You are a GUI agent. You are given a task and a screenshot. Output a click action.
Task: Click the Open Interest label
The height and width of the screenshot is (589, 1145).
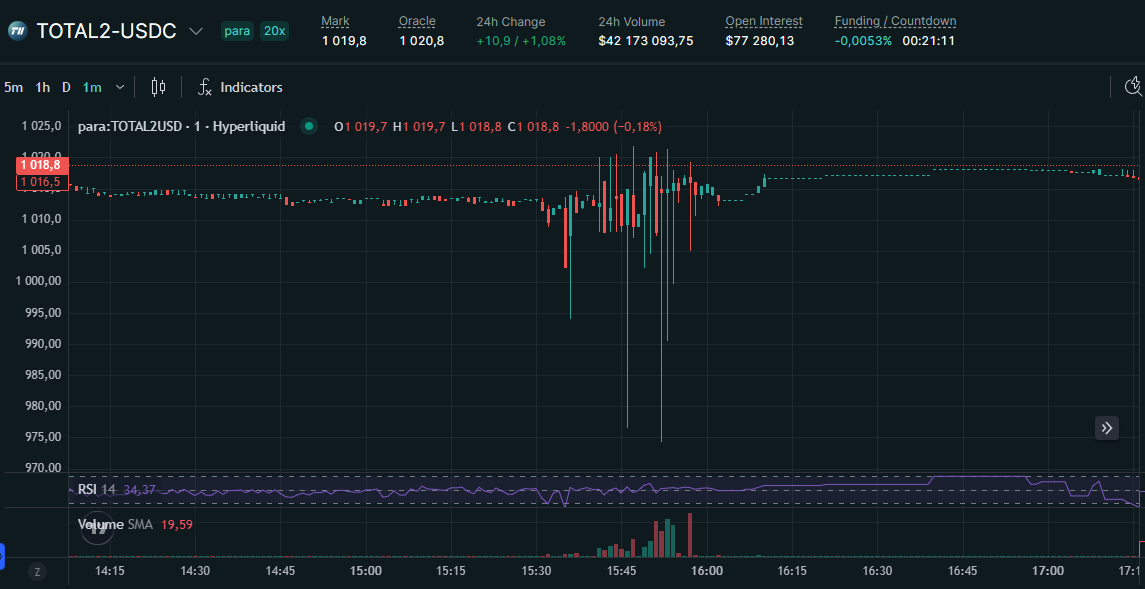click(764, 22)
